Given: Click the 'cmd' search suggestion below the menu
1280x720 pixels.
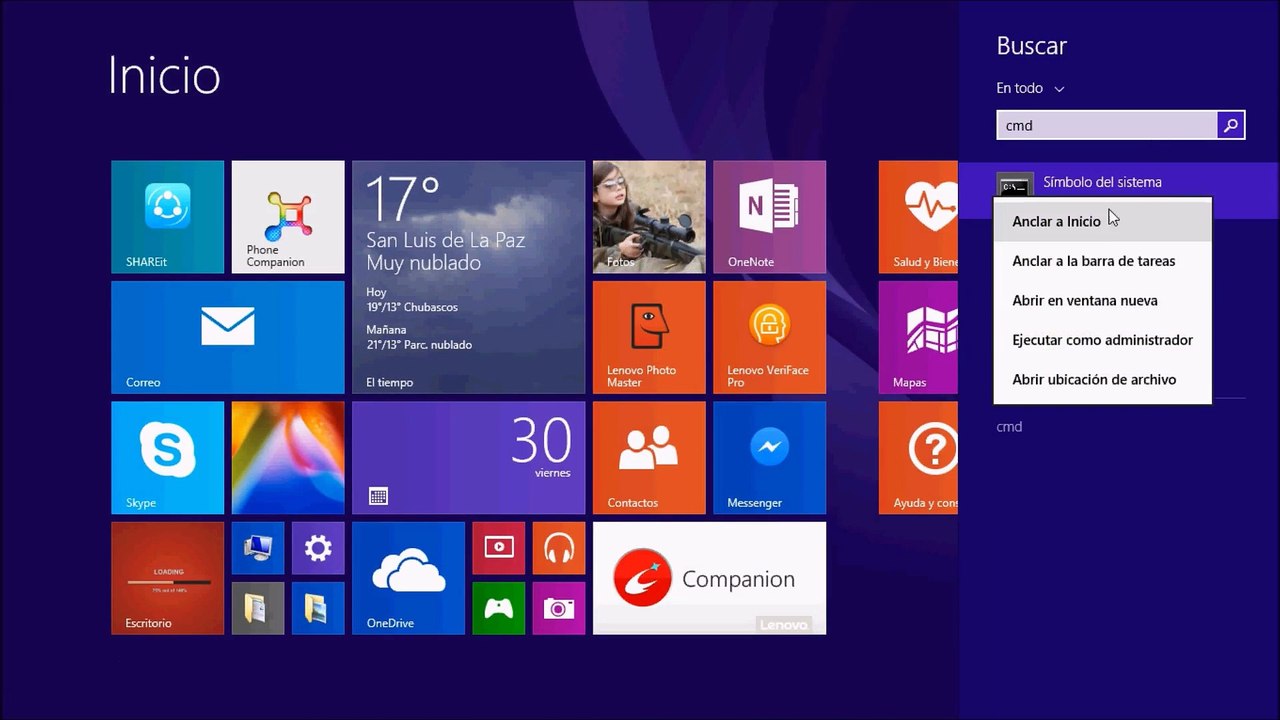Looking at the screenshot, I should tap(1009, 427).
